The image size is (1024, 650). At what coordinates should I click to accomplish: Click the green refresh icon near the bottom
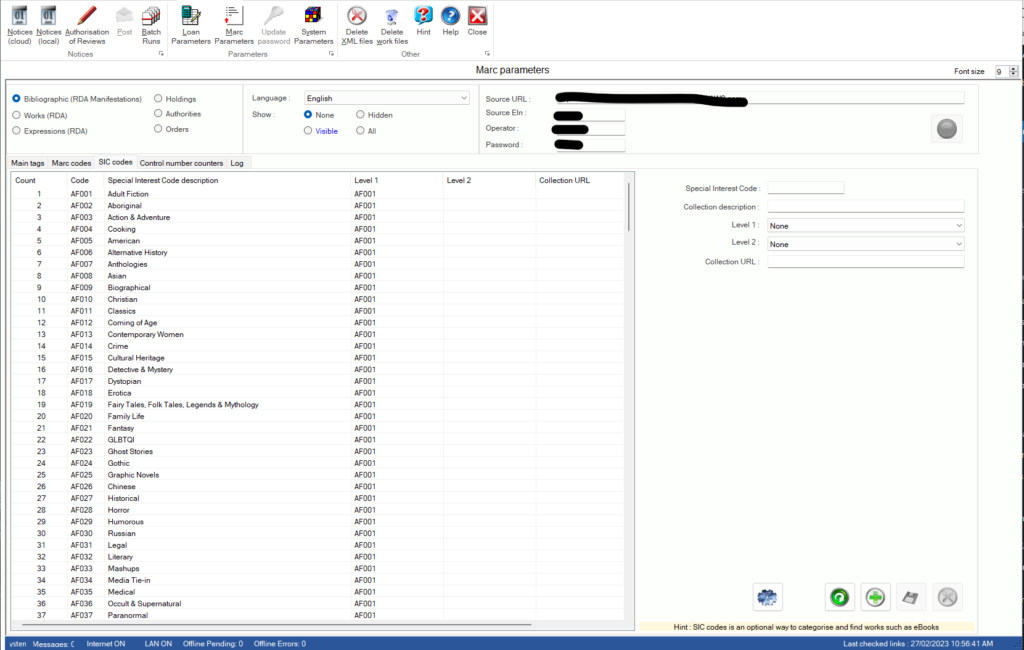[839, 597]
